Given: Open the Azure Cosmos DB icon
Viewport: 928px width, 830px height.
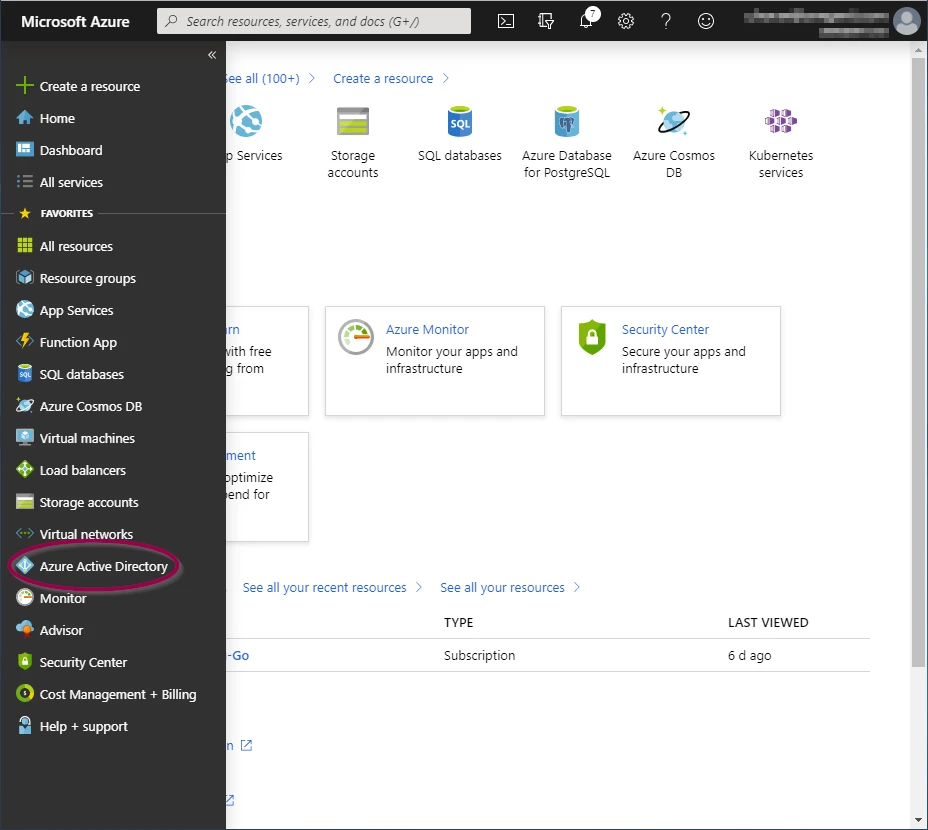Looking at the screenshot, I should (673, 122).
